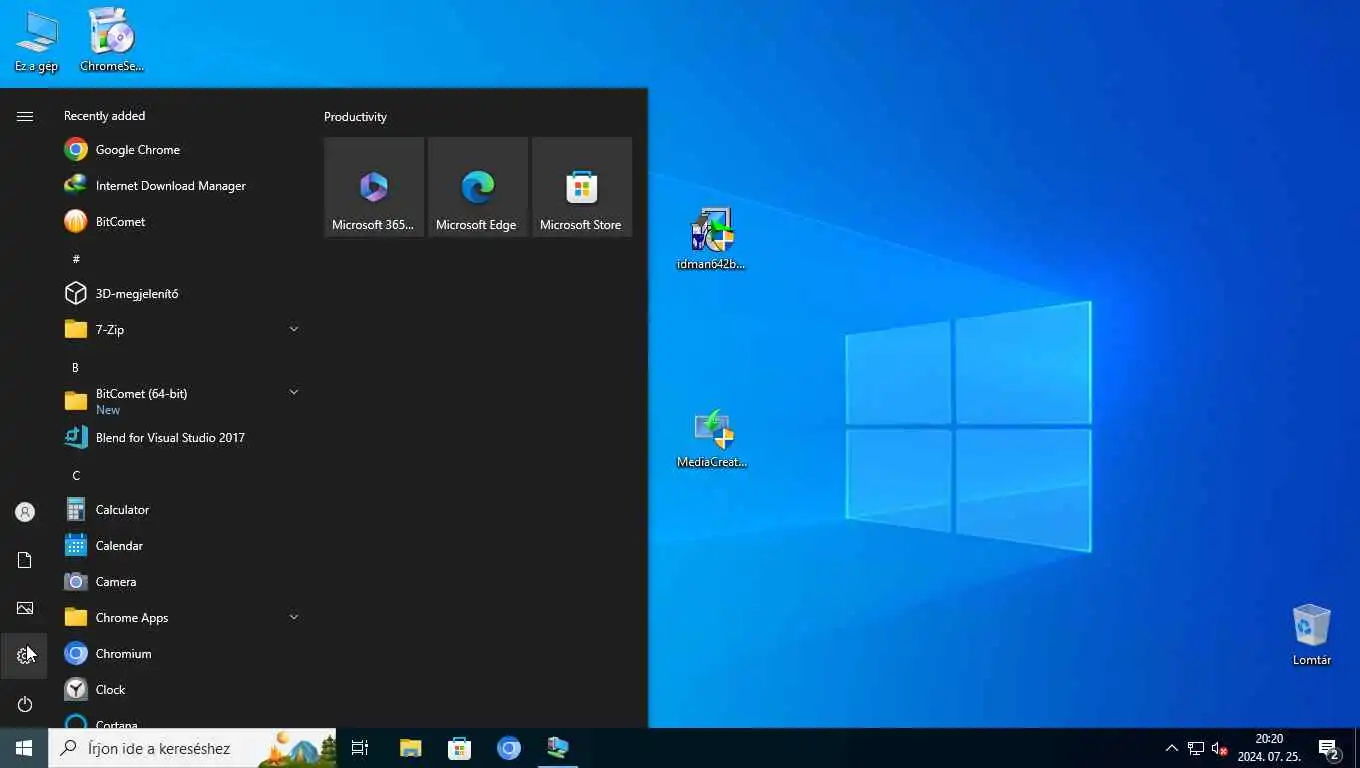Select the Ez a gép desktop icon

point(36,42)
